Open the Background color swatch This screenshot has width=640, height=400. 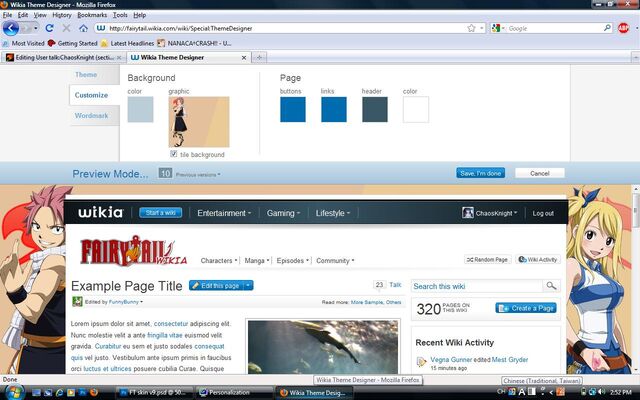[x=140, y=109]
